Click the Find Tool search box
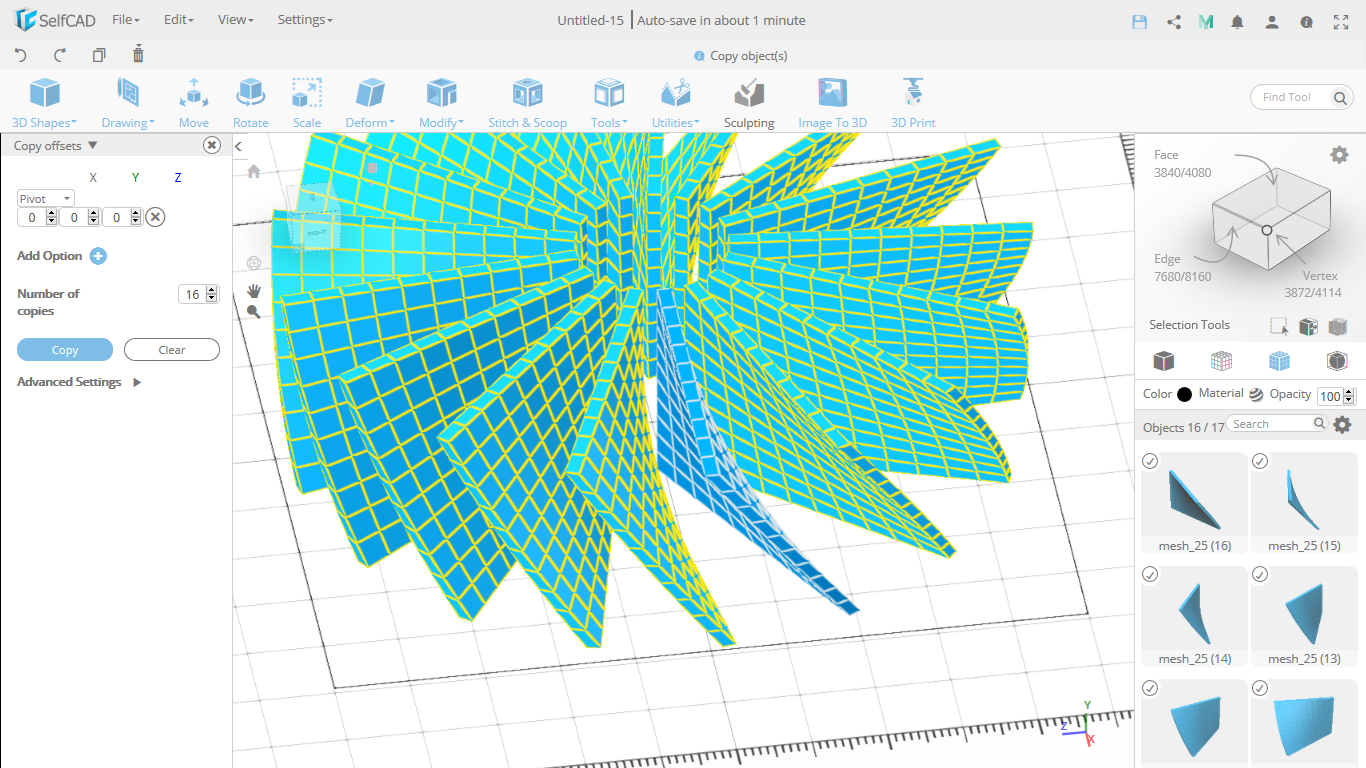1366x768 pixels. tap(1302, 97)
